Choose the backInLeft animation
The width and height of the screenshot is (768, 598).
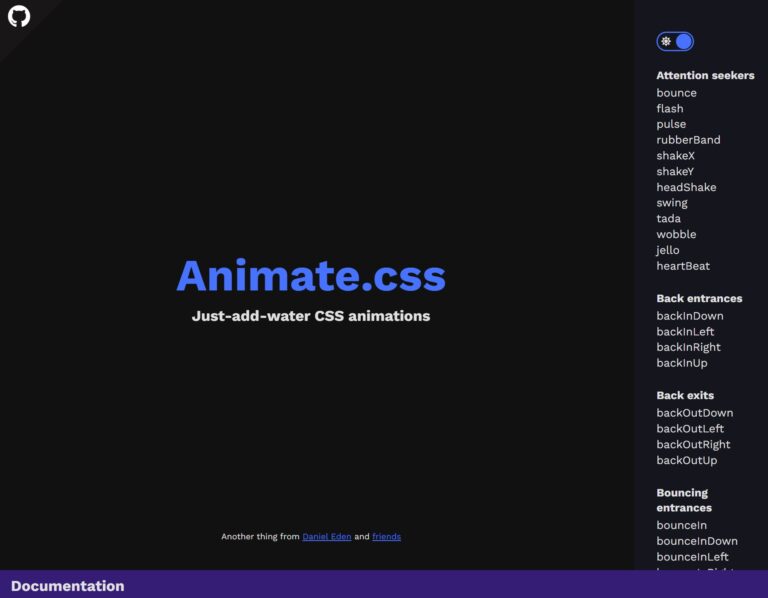(x=685, y=332)
